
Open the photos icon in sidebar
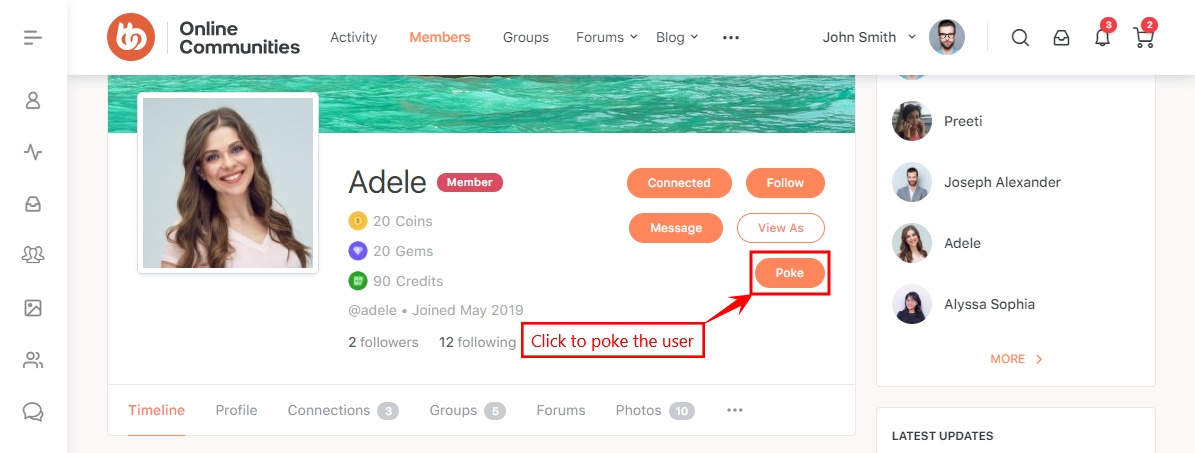coord(33,308)
